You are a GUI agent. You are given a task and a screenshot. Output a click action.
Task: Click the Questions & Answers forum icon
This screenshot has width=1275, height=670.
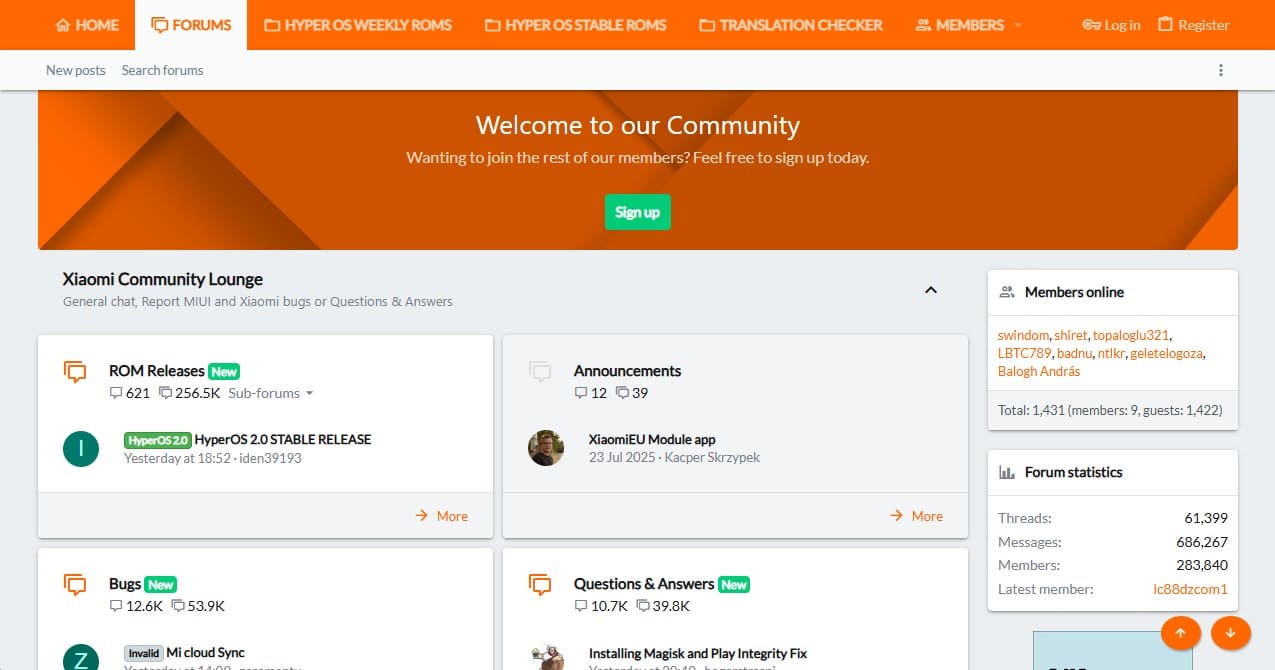(540, 585)
